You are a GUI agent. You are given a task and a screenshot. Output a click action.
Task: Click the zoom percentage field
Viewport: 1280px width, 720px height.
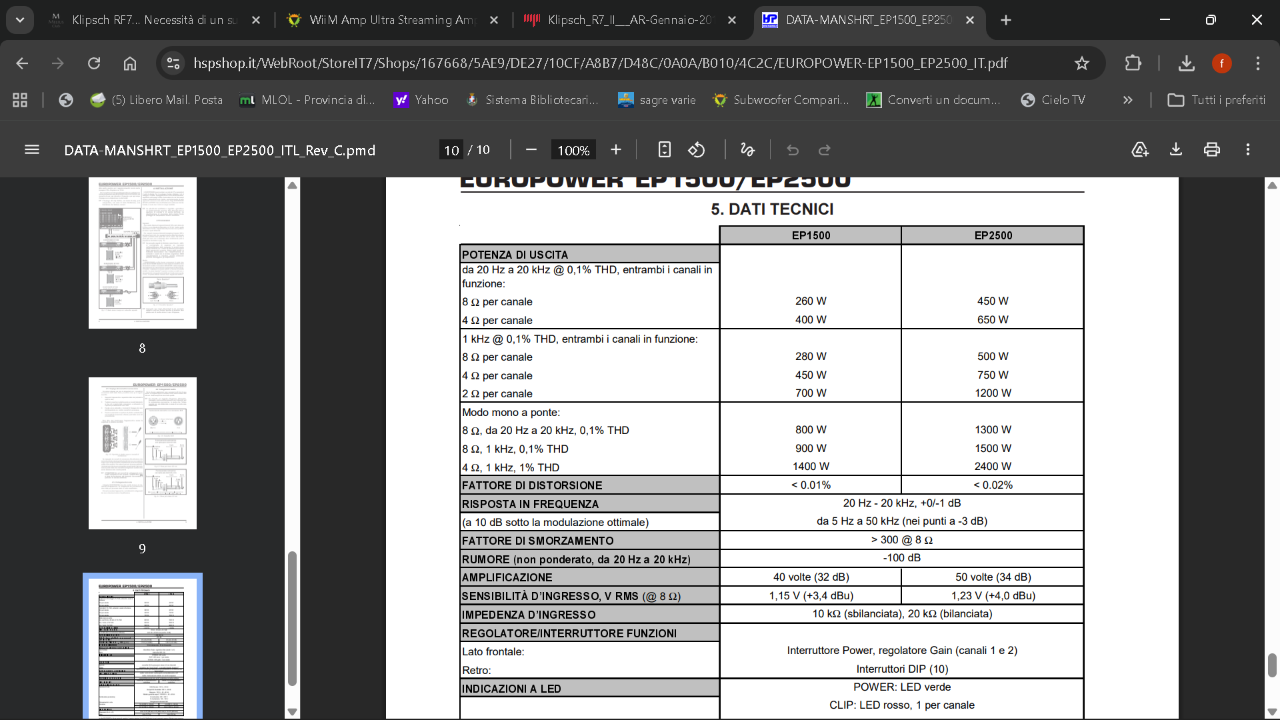(573, 150)
